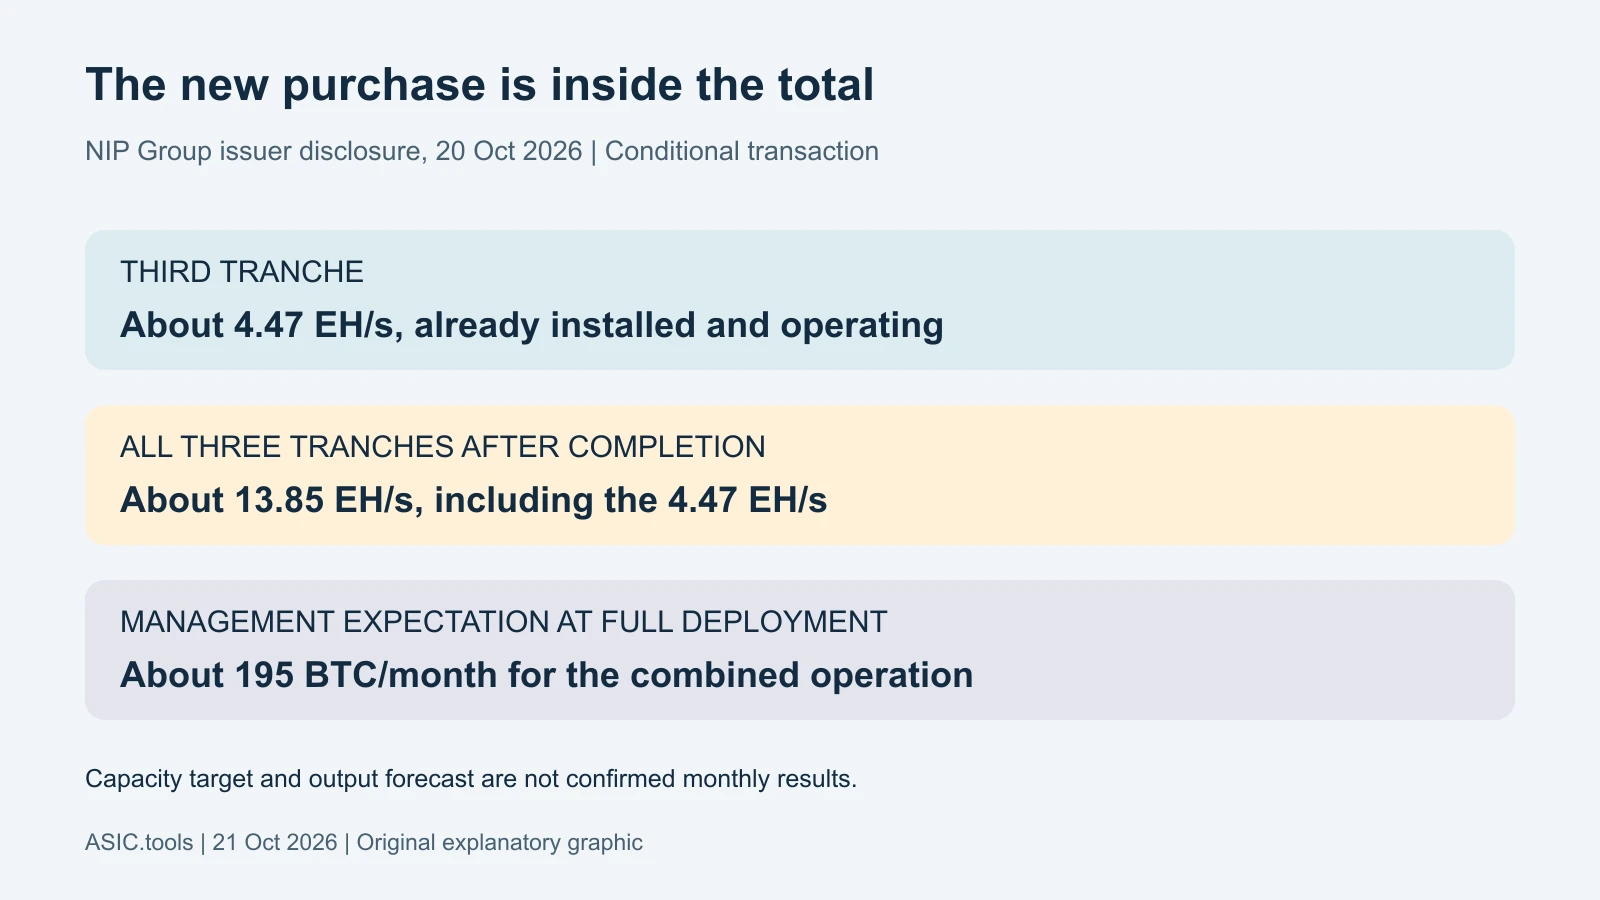The height and width of the screenshot is (900, 1600).
Task: Click MANAGEMENT EXPECTATION AT FULL DEPLOYMENT label
Action: 504,622
